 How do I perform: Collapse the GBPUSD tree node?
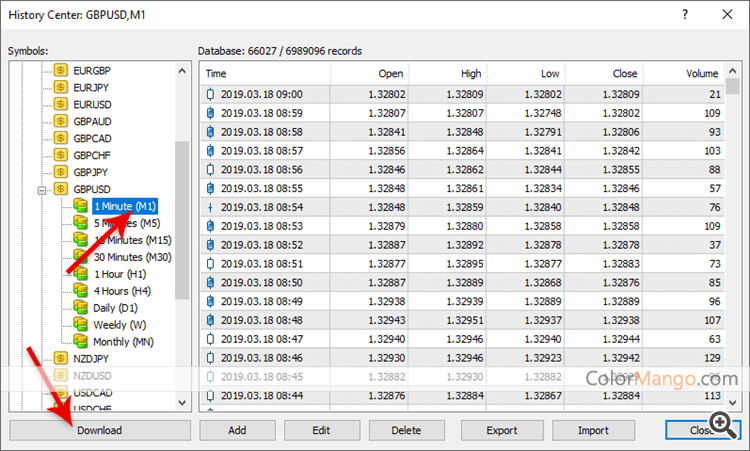click(42, 188)
